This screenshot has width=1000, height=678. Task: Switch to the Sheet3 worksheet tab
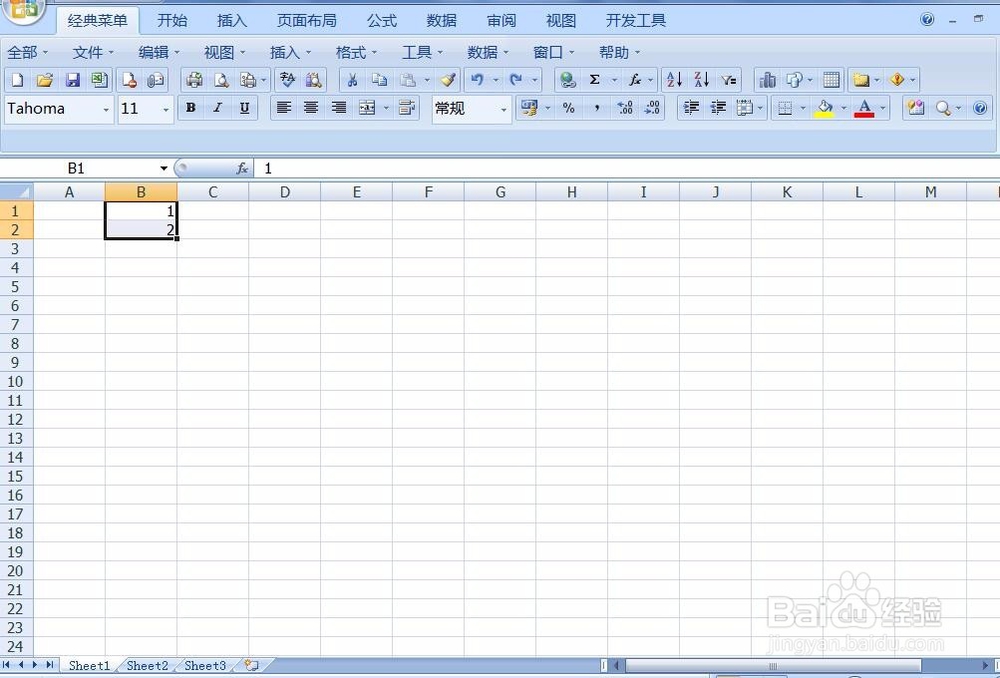pyautogui.click(x=205, y=665)
